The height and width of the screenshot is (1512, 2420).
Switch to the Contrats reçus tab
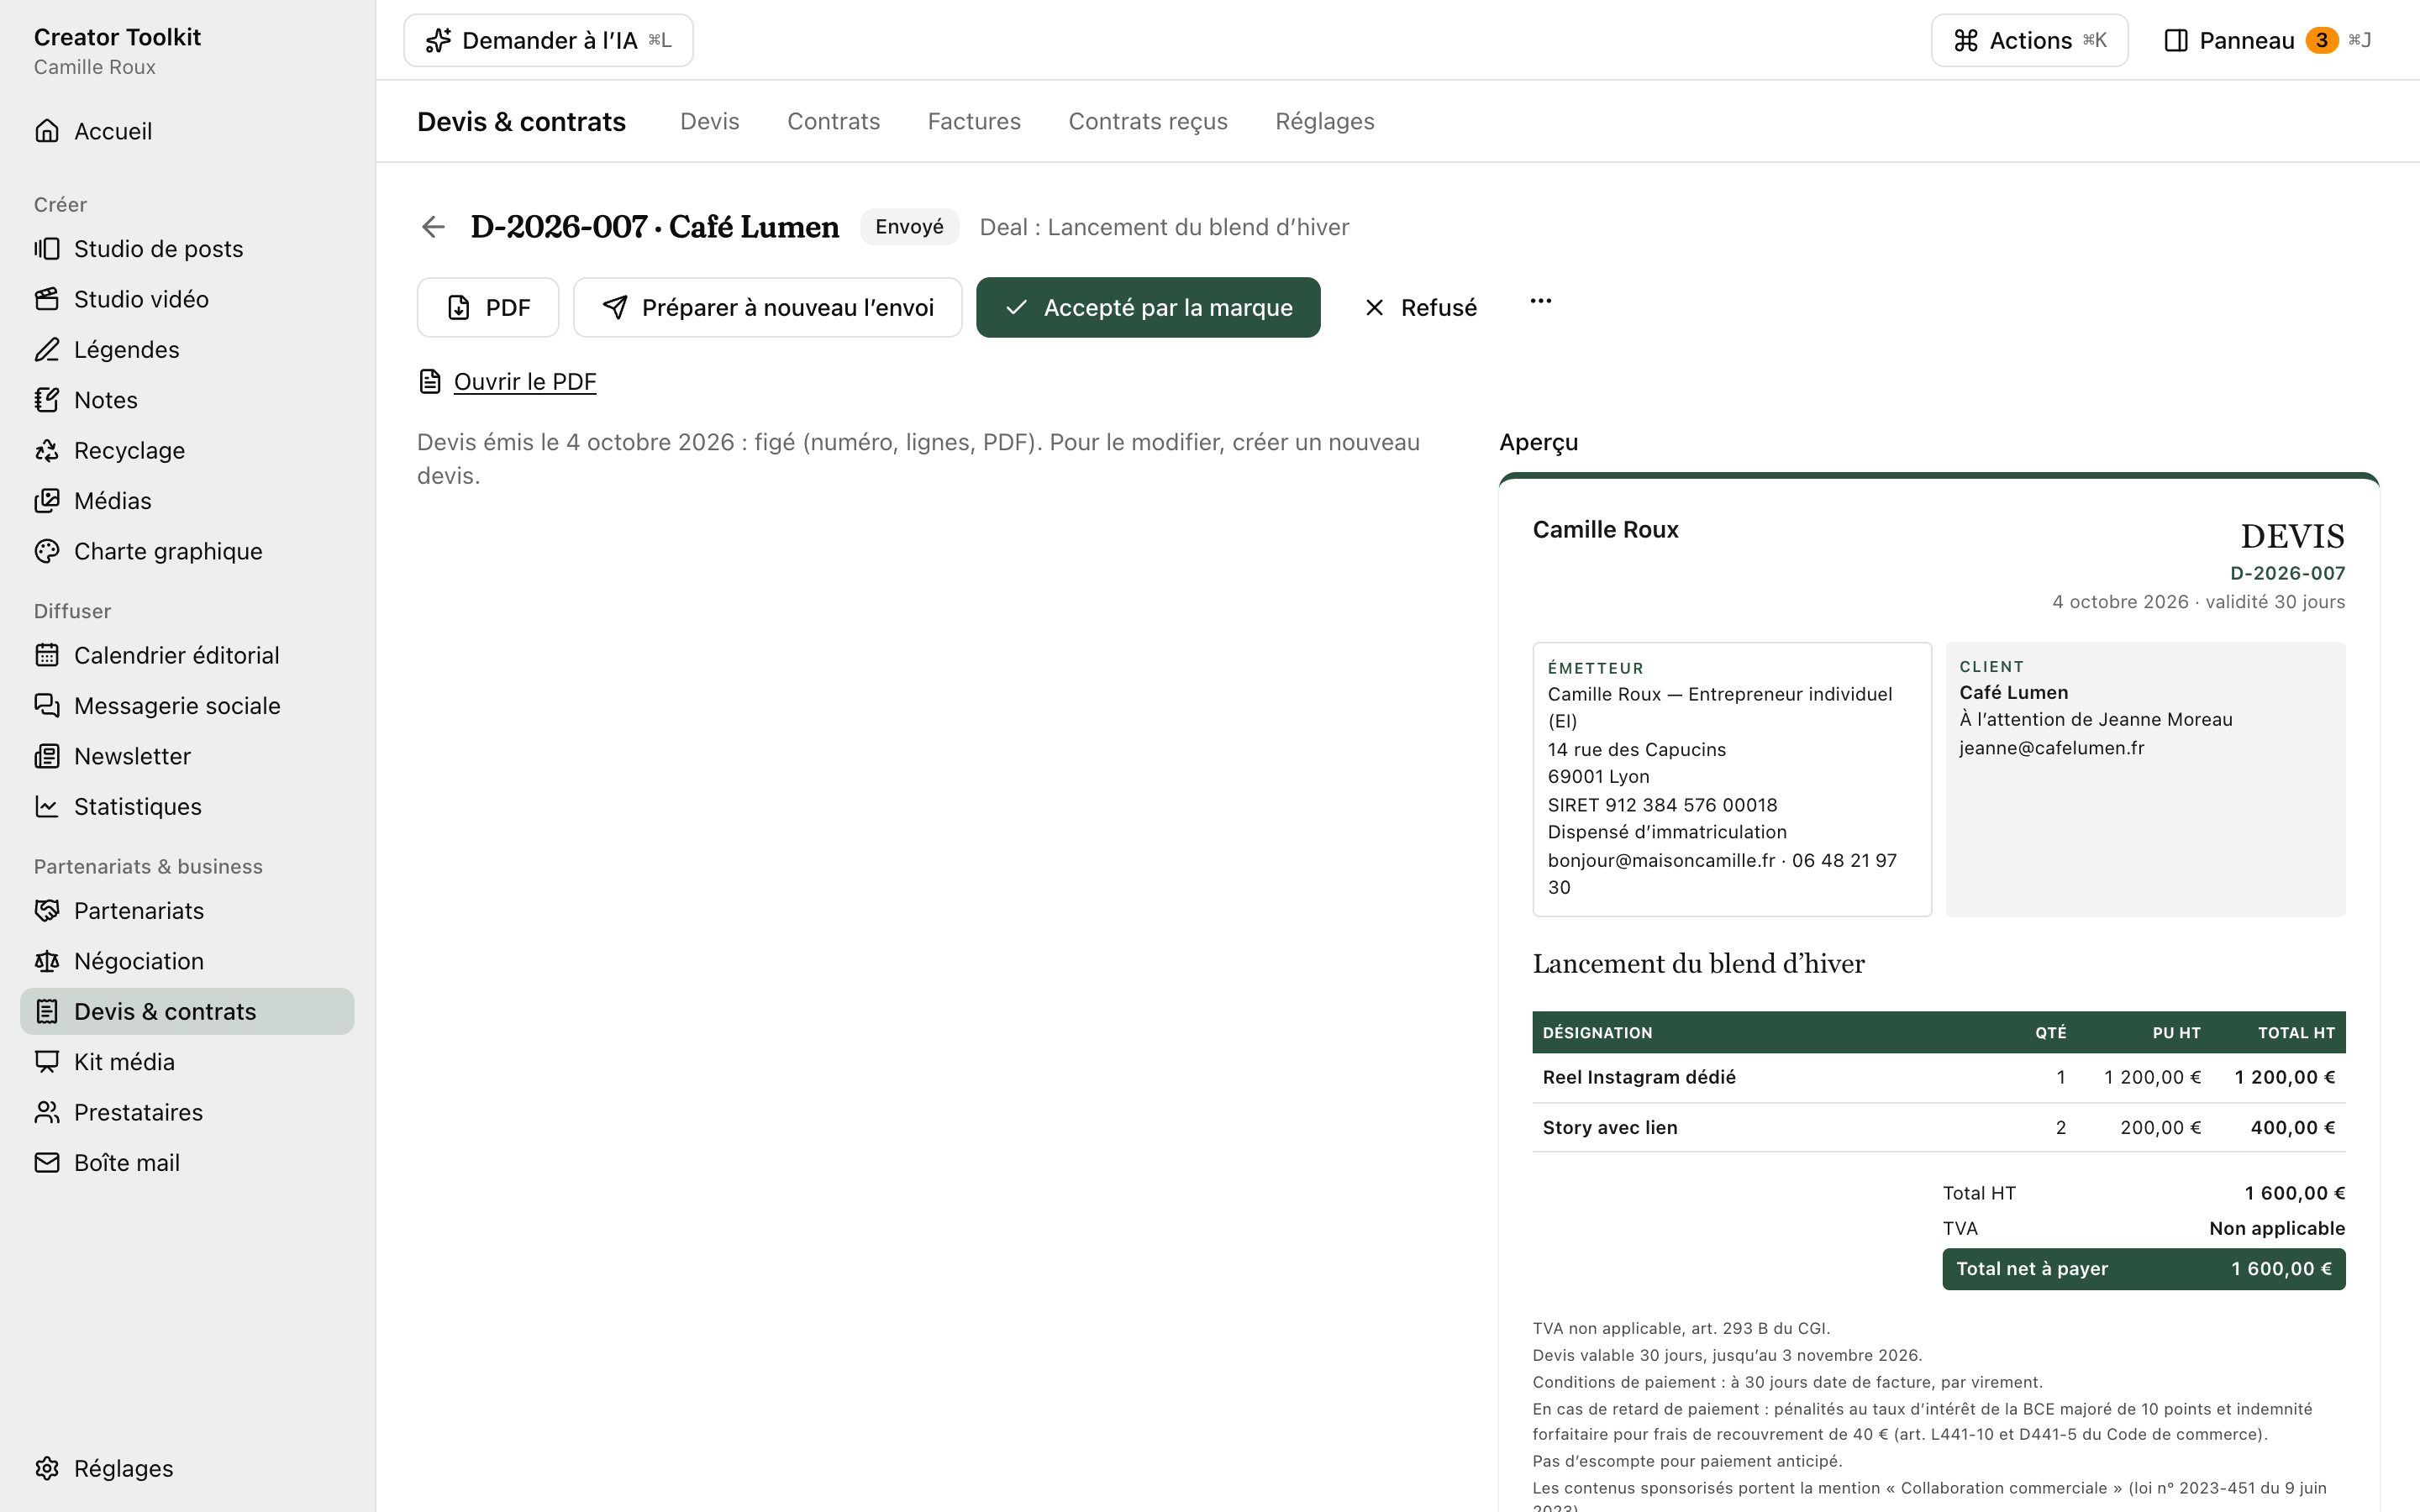[x=1147, y=121]
